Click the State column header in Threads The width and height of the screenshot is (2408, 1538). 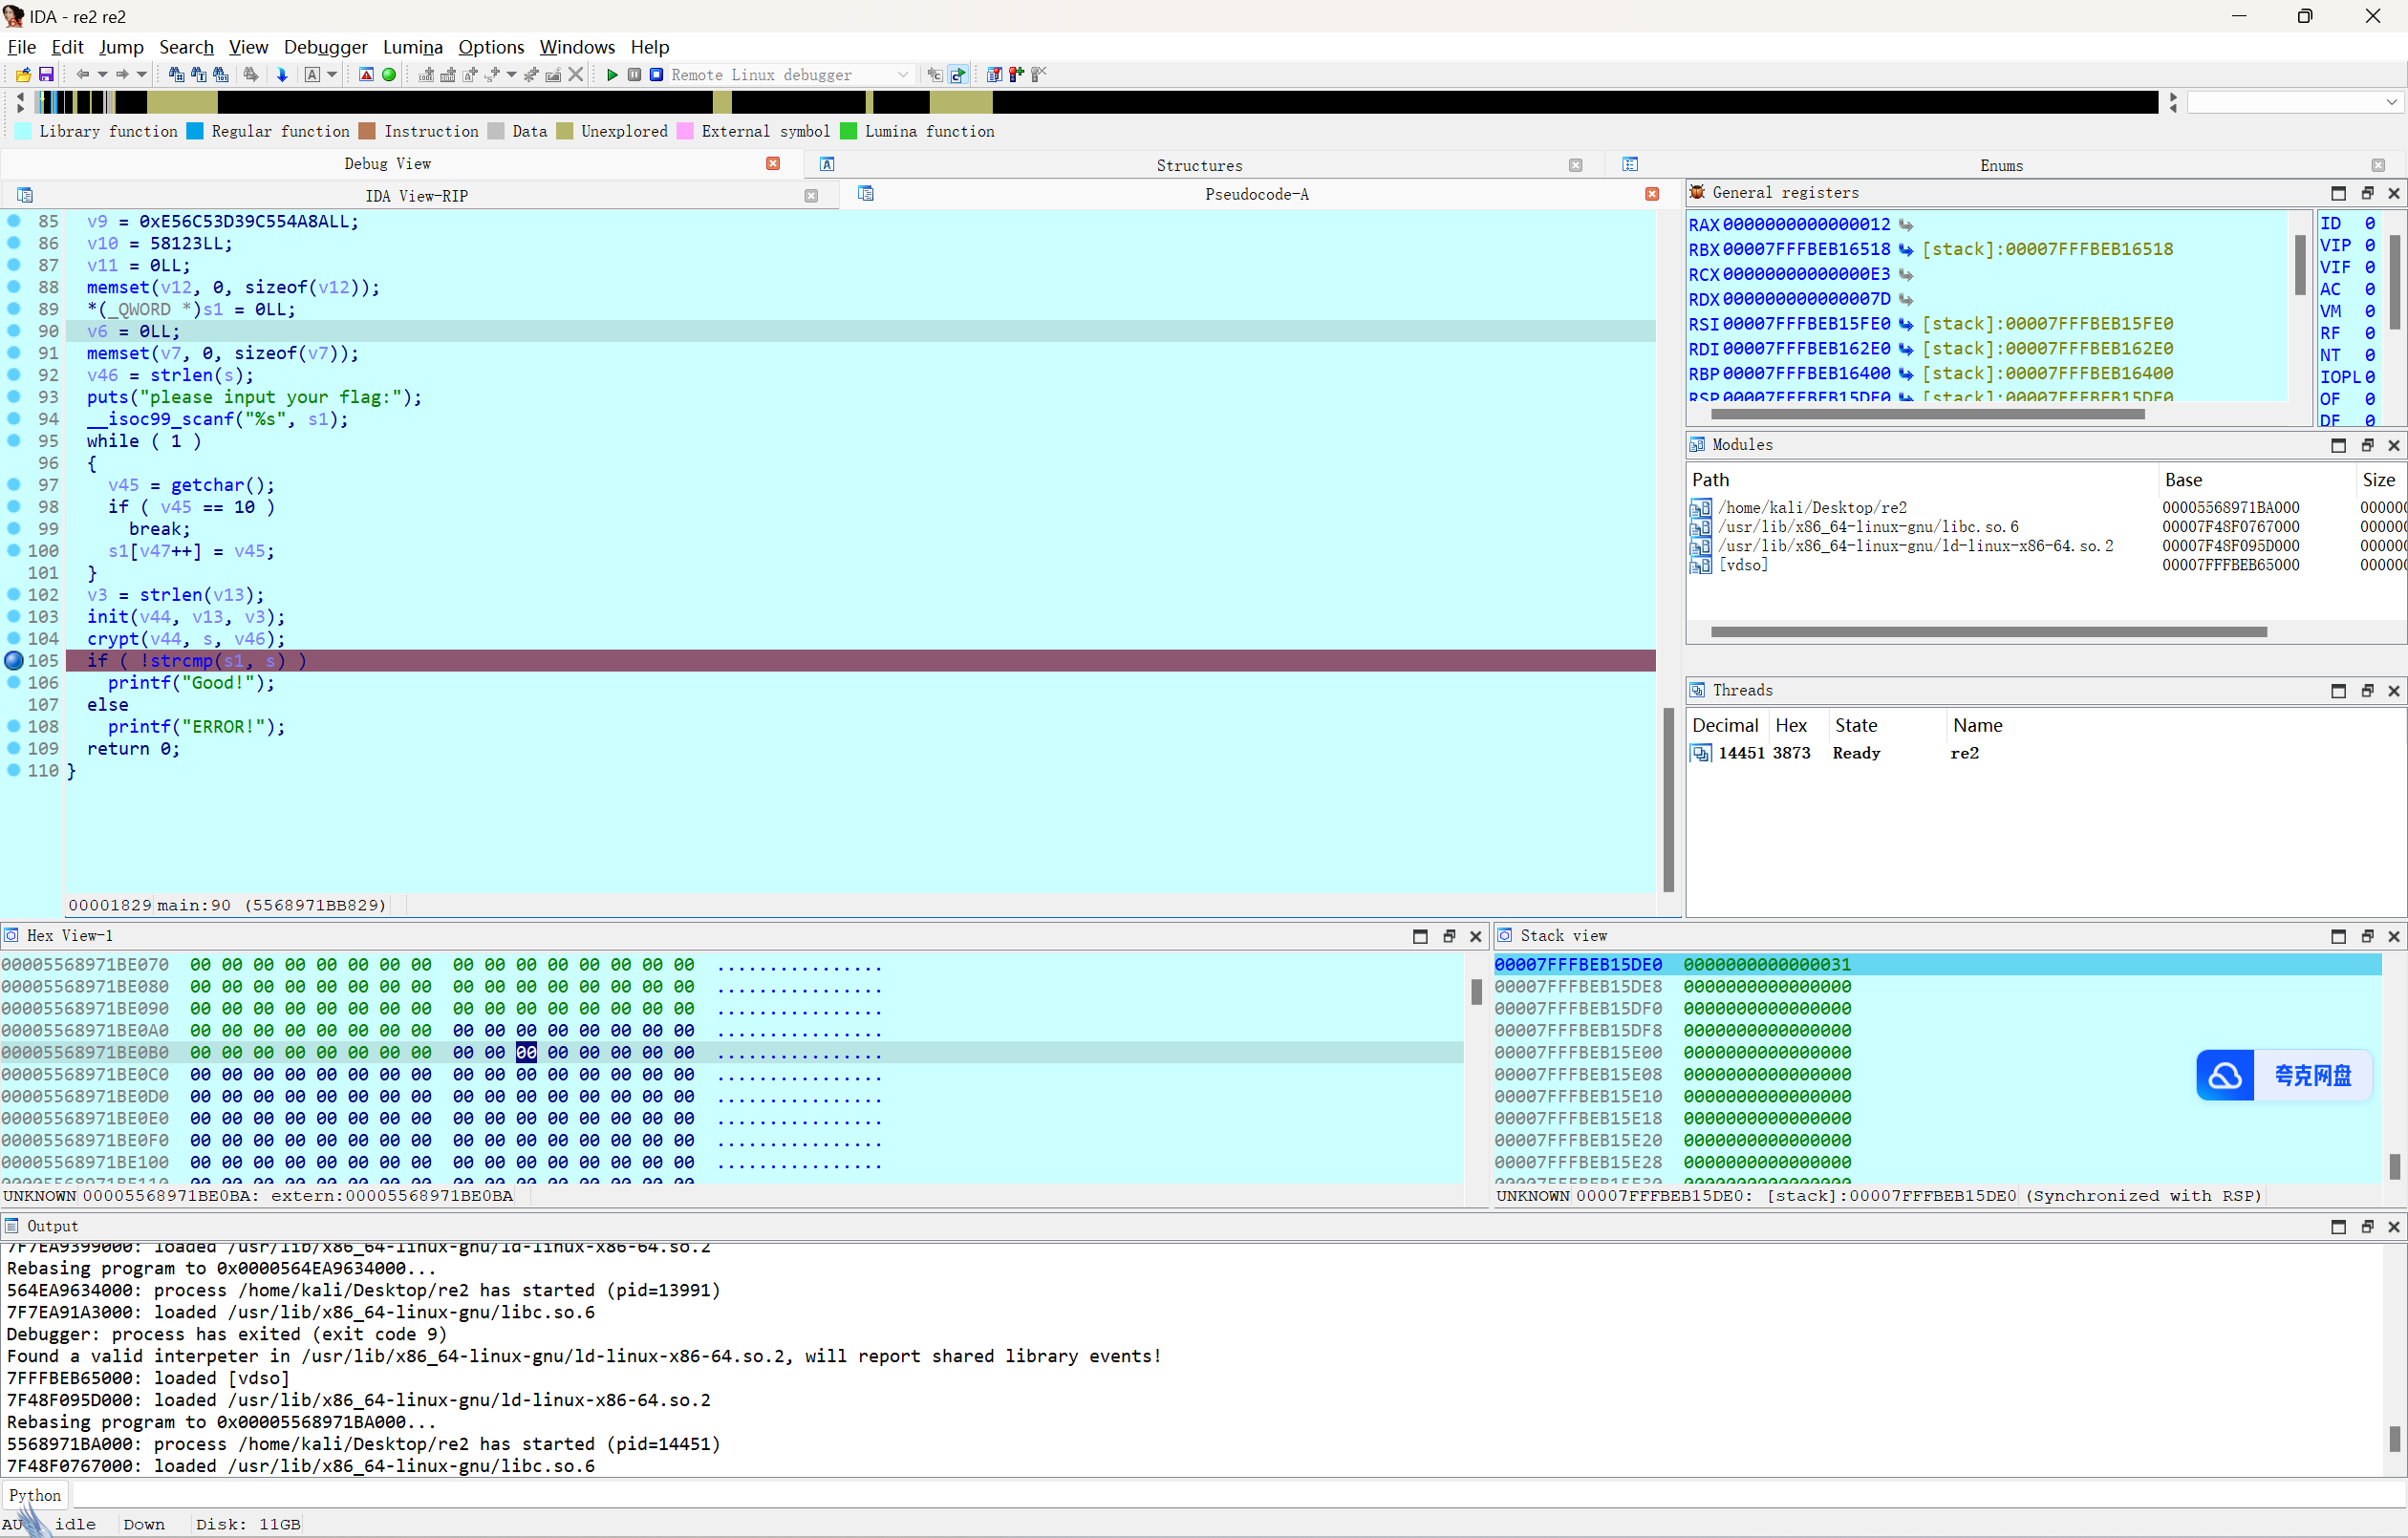pos(1856,726)
